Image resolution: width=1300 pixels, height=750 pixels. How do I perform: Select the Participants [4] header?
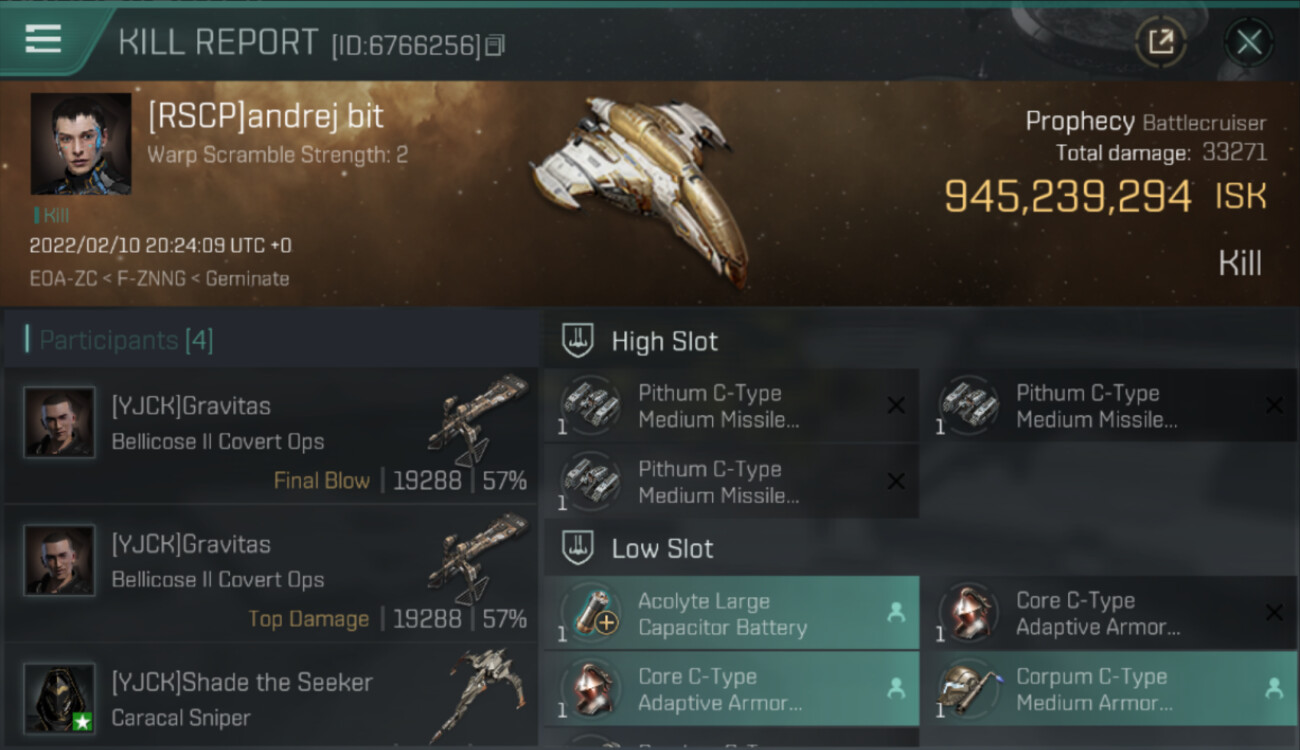tap(126, 340)
